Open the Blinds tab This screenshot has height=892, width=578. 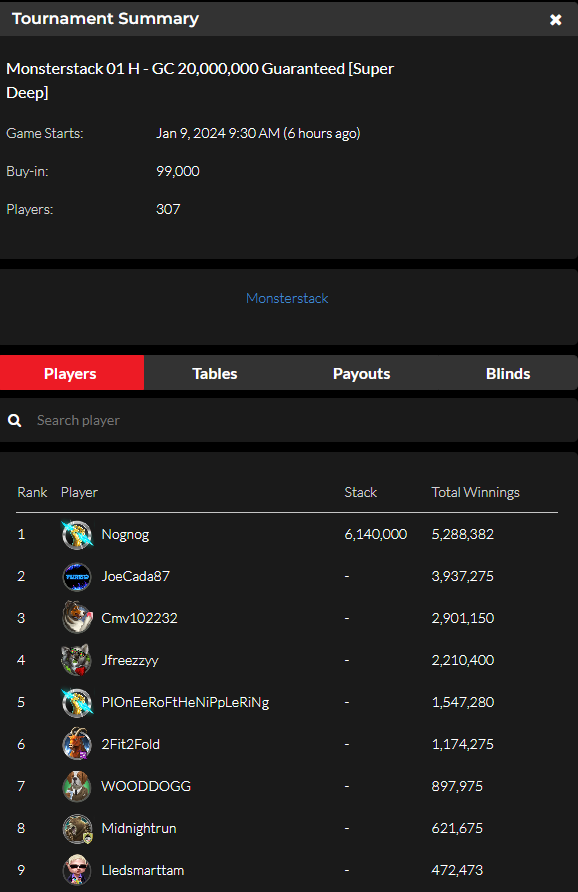(x=508, y=374)
